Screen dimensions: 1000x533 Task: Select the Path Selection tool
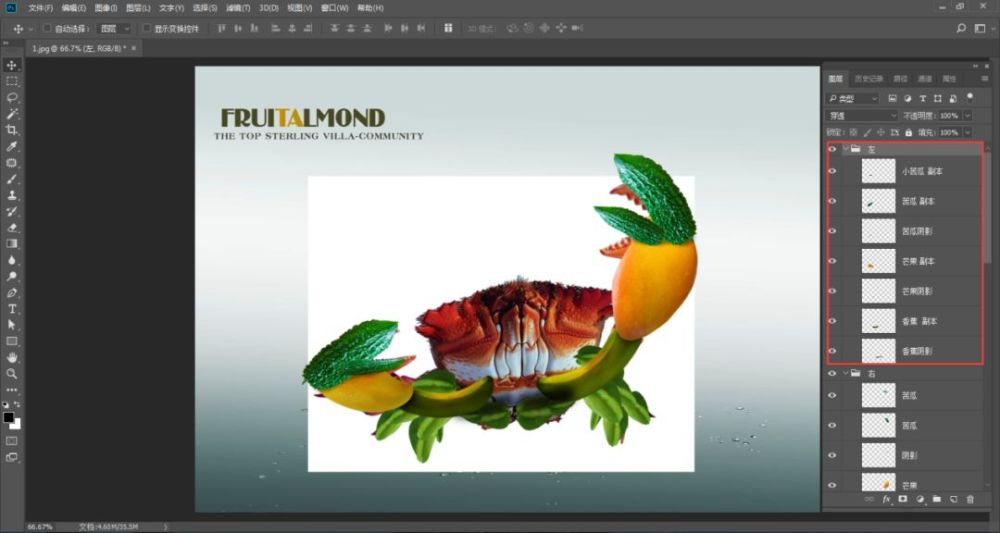pos(11,325)
